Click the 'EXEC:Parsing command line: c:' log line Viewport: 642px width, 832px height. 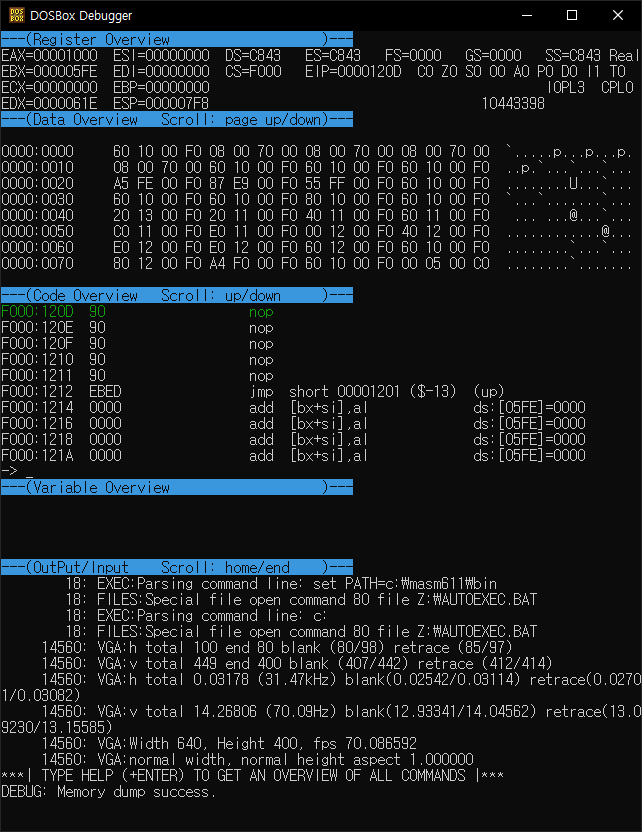click(196, 616)
